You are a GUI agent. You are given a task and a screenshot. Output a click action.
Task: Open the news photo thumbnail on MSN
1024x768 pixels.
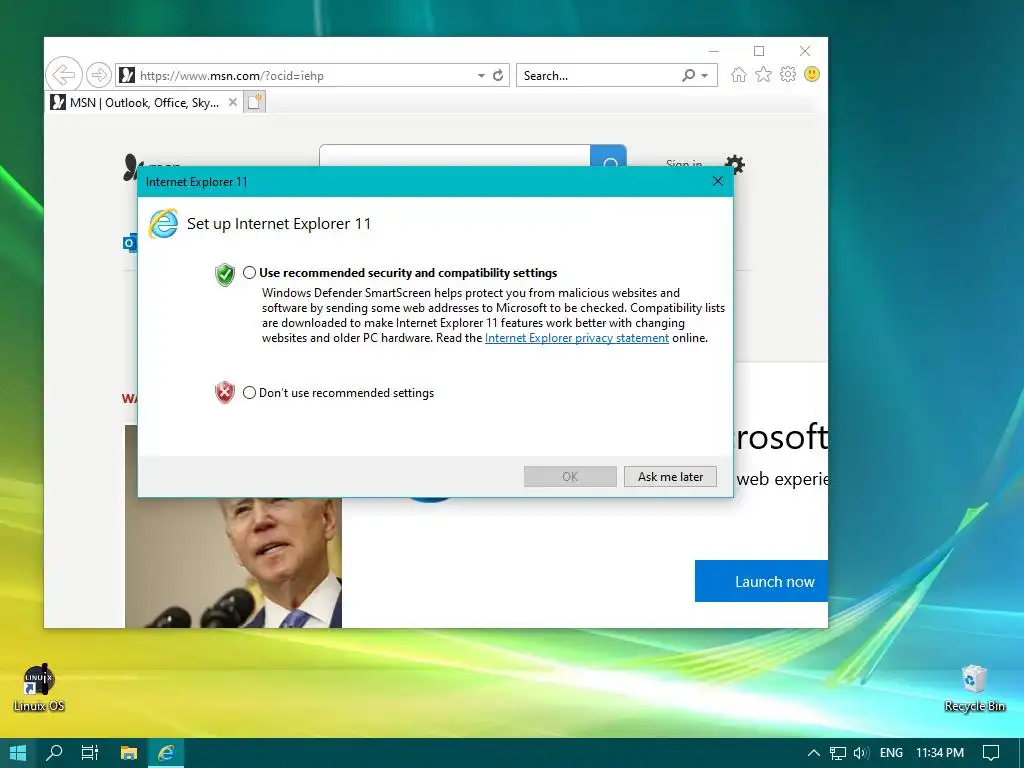pyautogui.click(x=233, y=562)
